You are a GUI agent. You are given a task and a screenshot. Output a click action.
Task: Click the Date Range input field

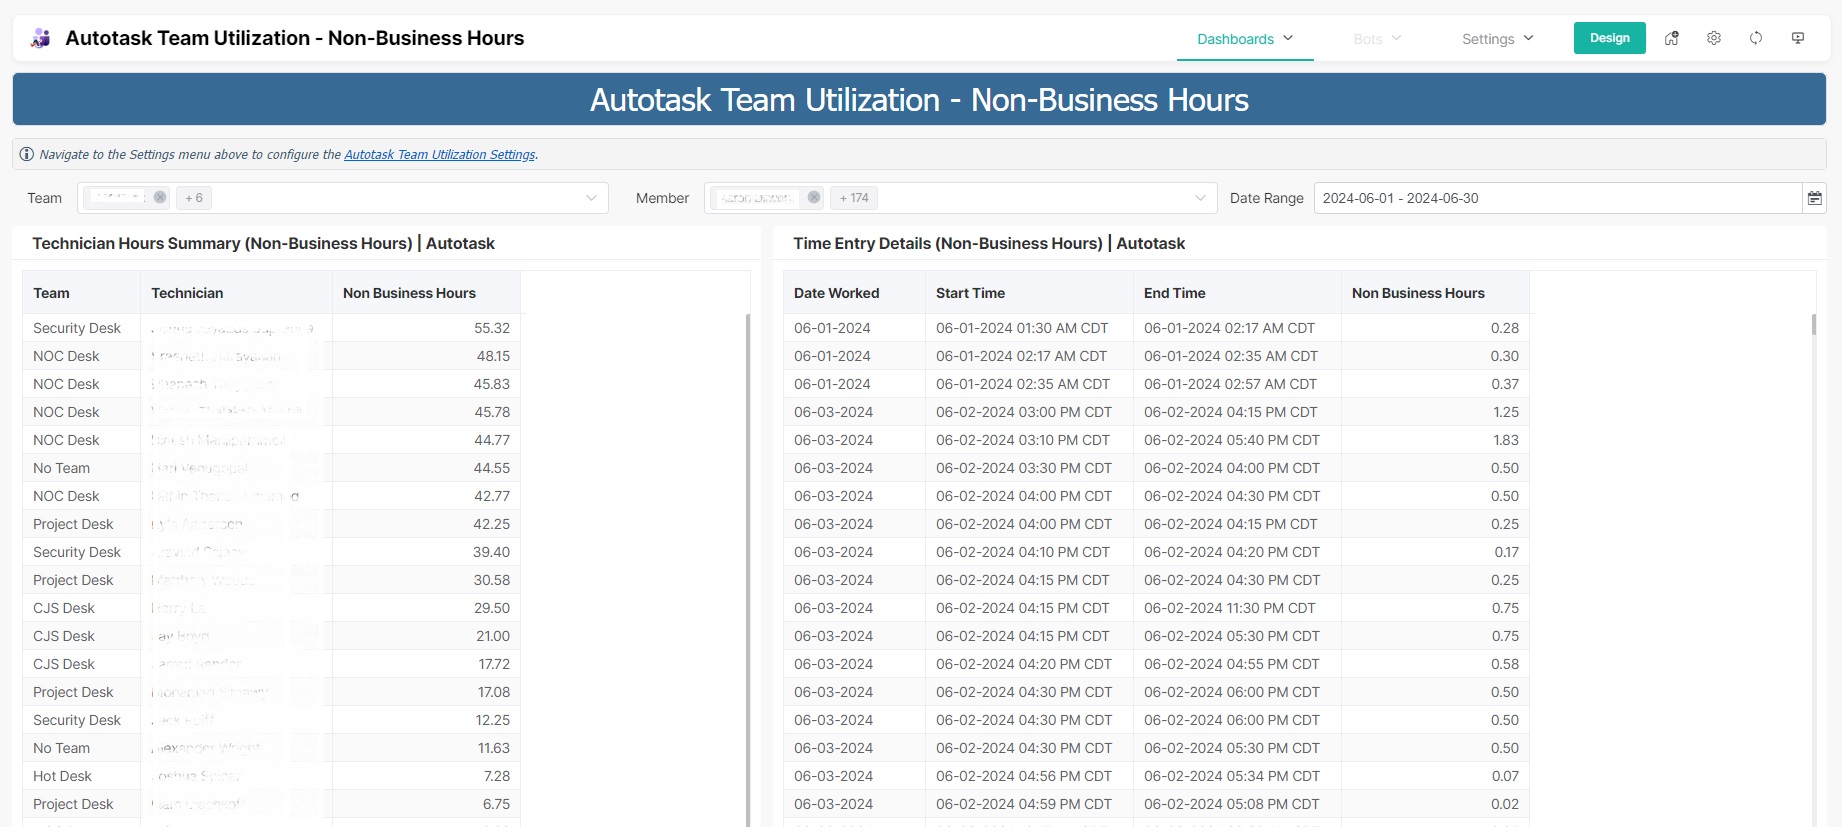[x=1557, y=198]
